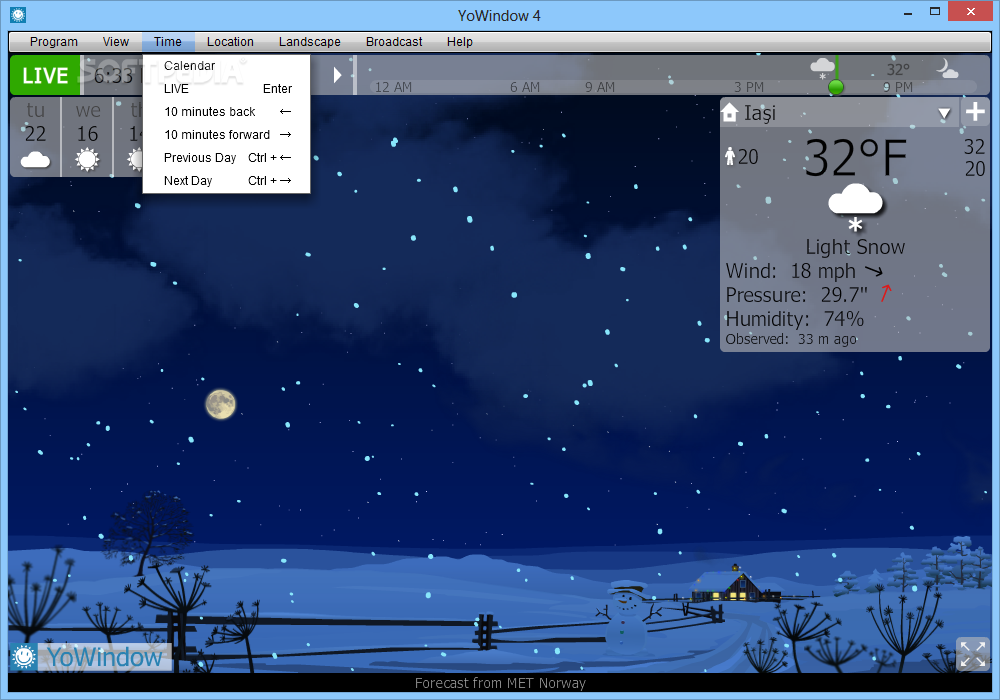The width and height of the screenshot is (1000, 700).
Task: Click the lit house in the landscape
Action: [x=733, y=583]
